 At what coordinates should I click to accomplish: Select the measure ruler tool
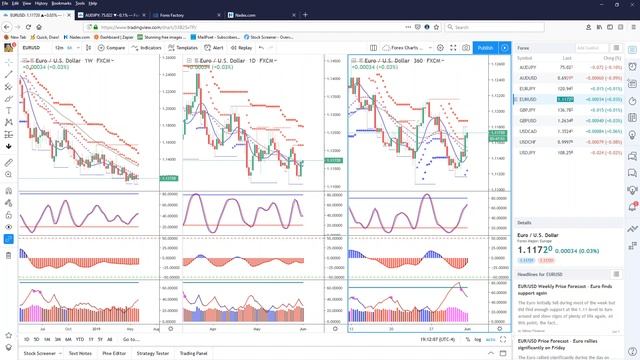click(9, 162)
